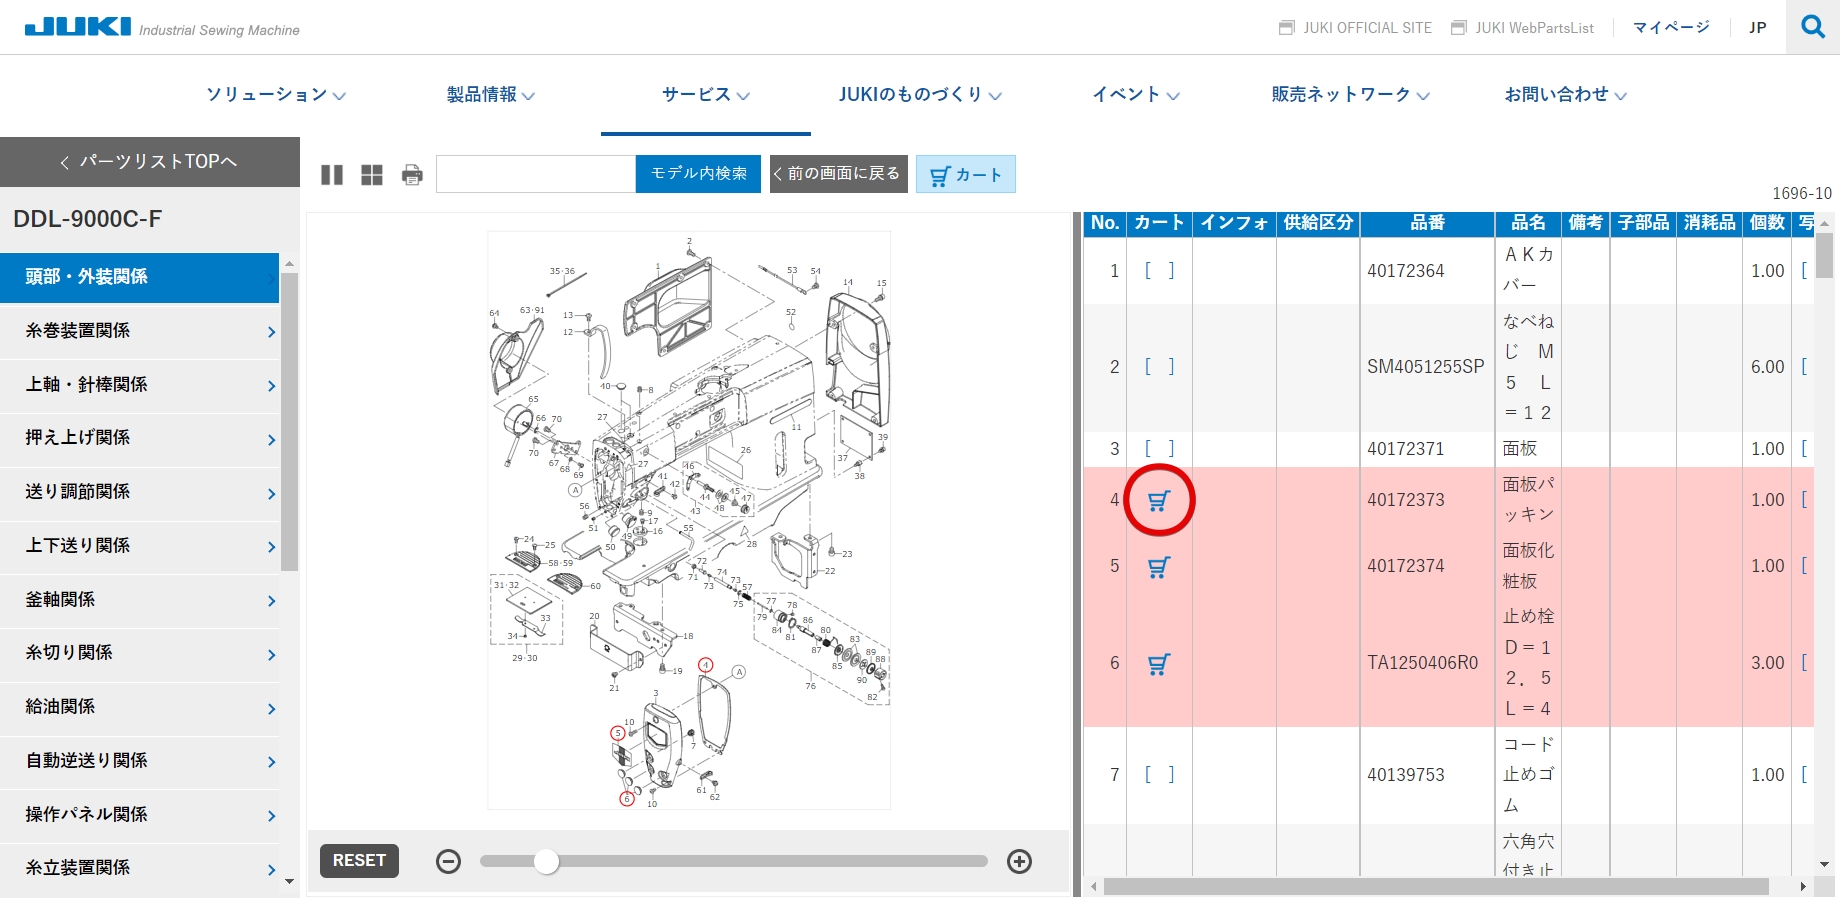The image size is (1840, 898).
Task: Zoom in diagram with plus icon
Action: pyautogui.click(x=1019, y=861)
